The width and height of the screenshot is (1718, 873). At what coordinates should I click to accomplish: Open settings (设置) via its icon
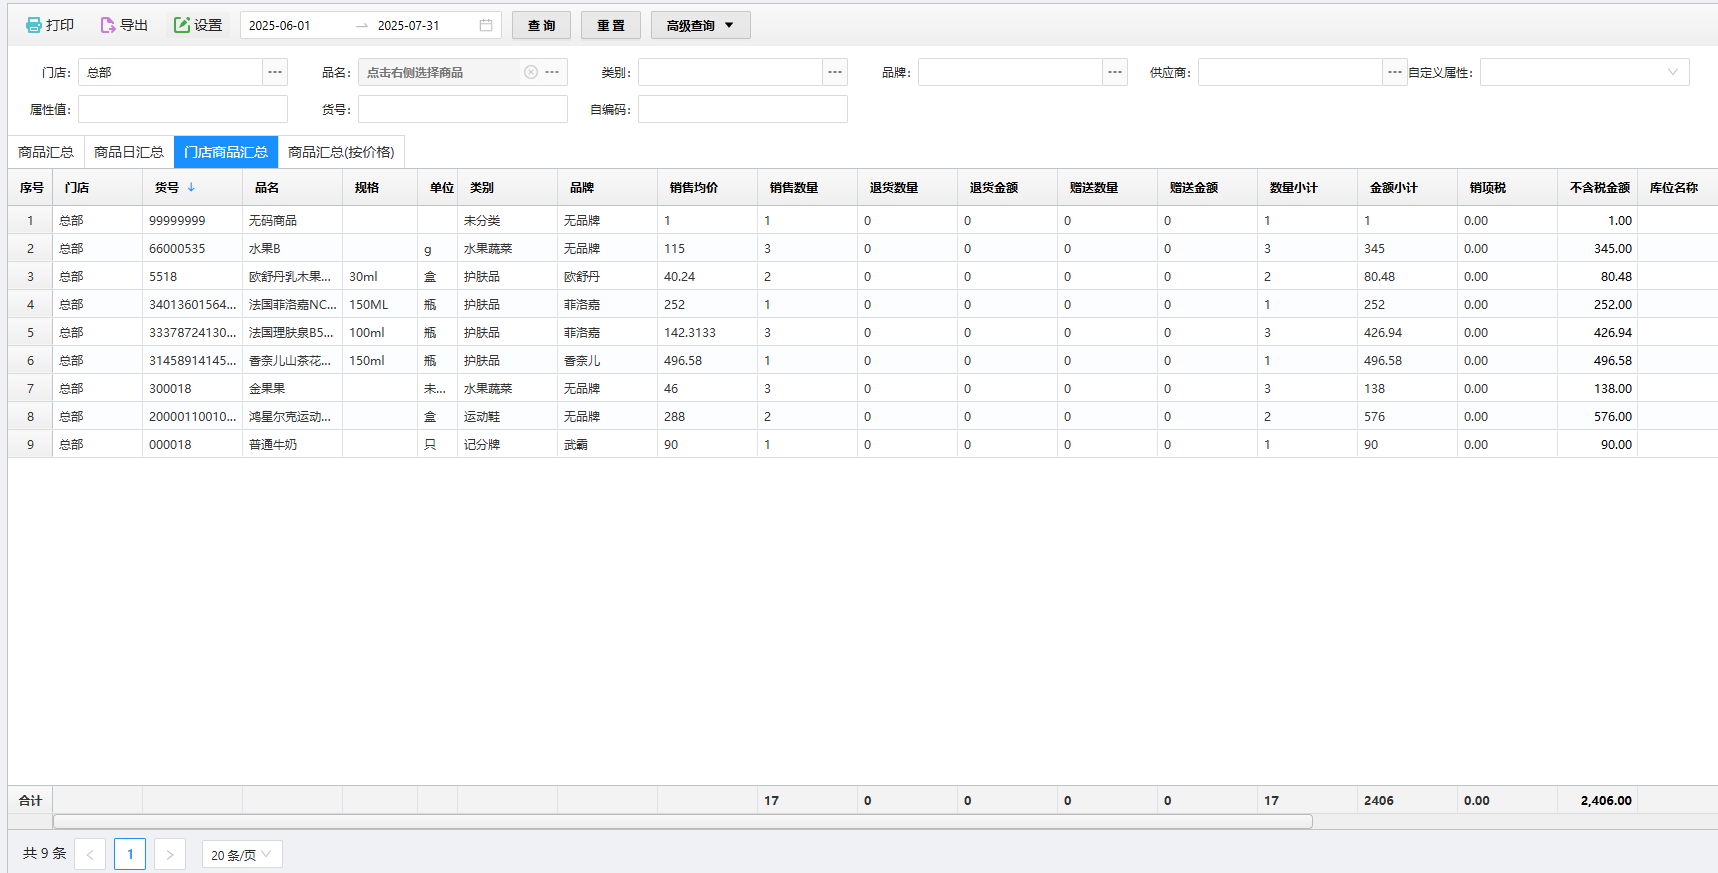[182, 25]
